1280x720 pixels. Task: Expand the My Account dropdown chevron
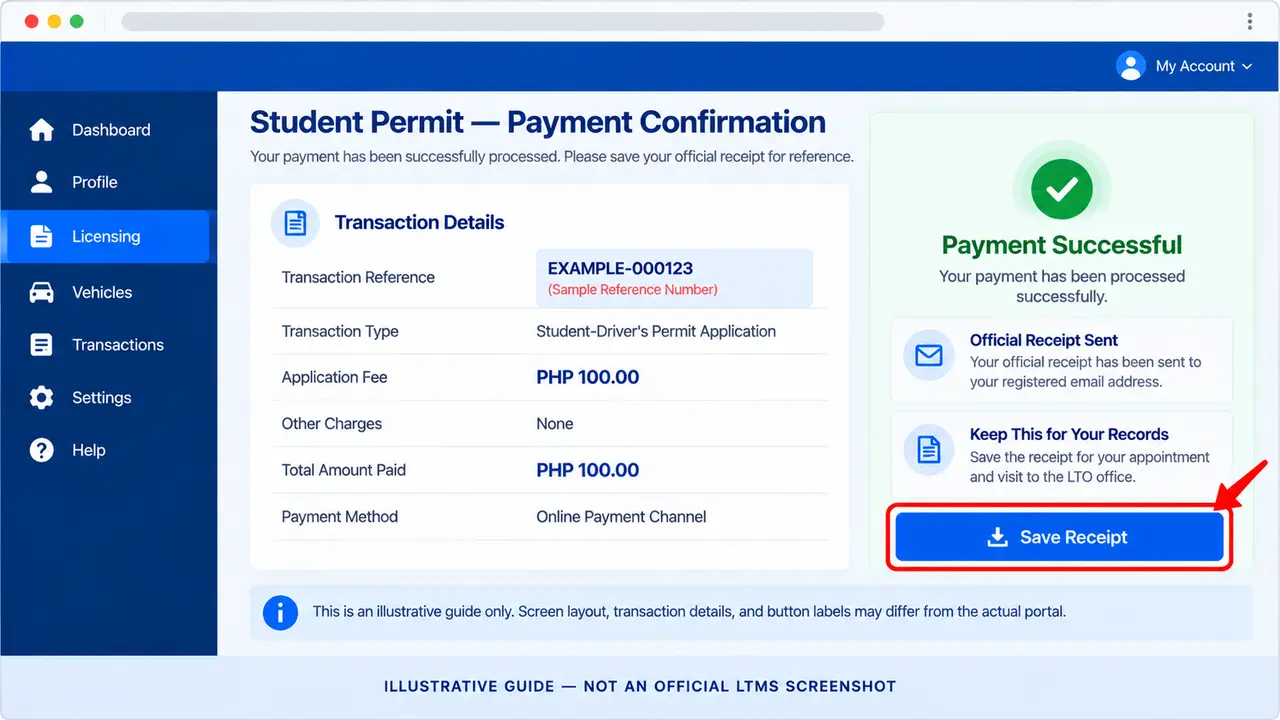[x=1247, y=66]
